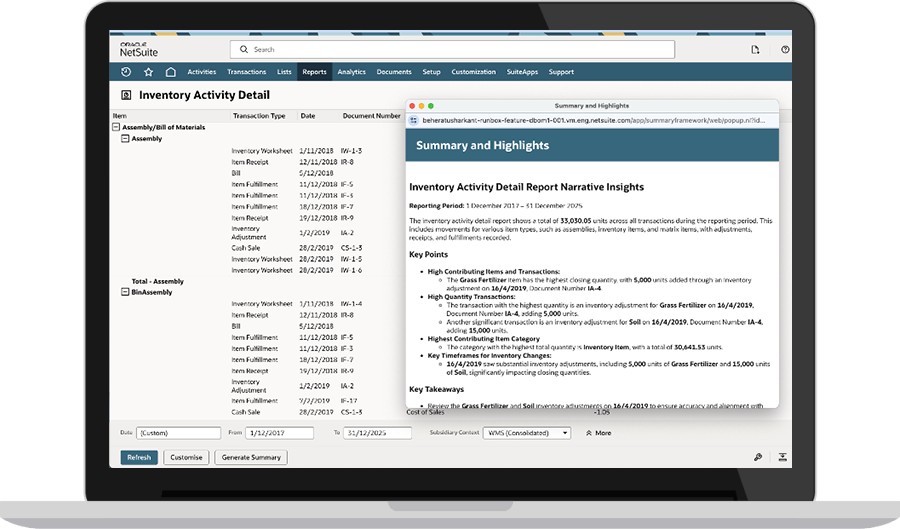Click the wrench icon in footer bar
Viewport: 900px width, 529px height.
(x=758, y=457)
